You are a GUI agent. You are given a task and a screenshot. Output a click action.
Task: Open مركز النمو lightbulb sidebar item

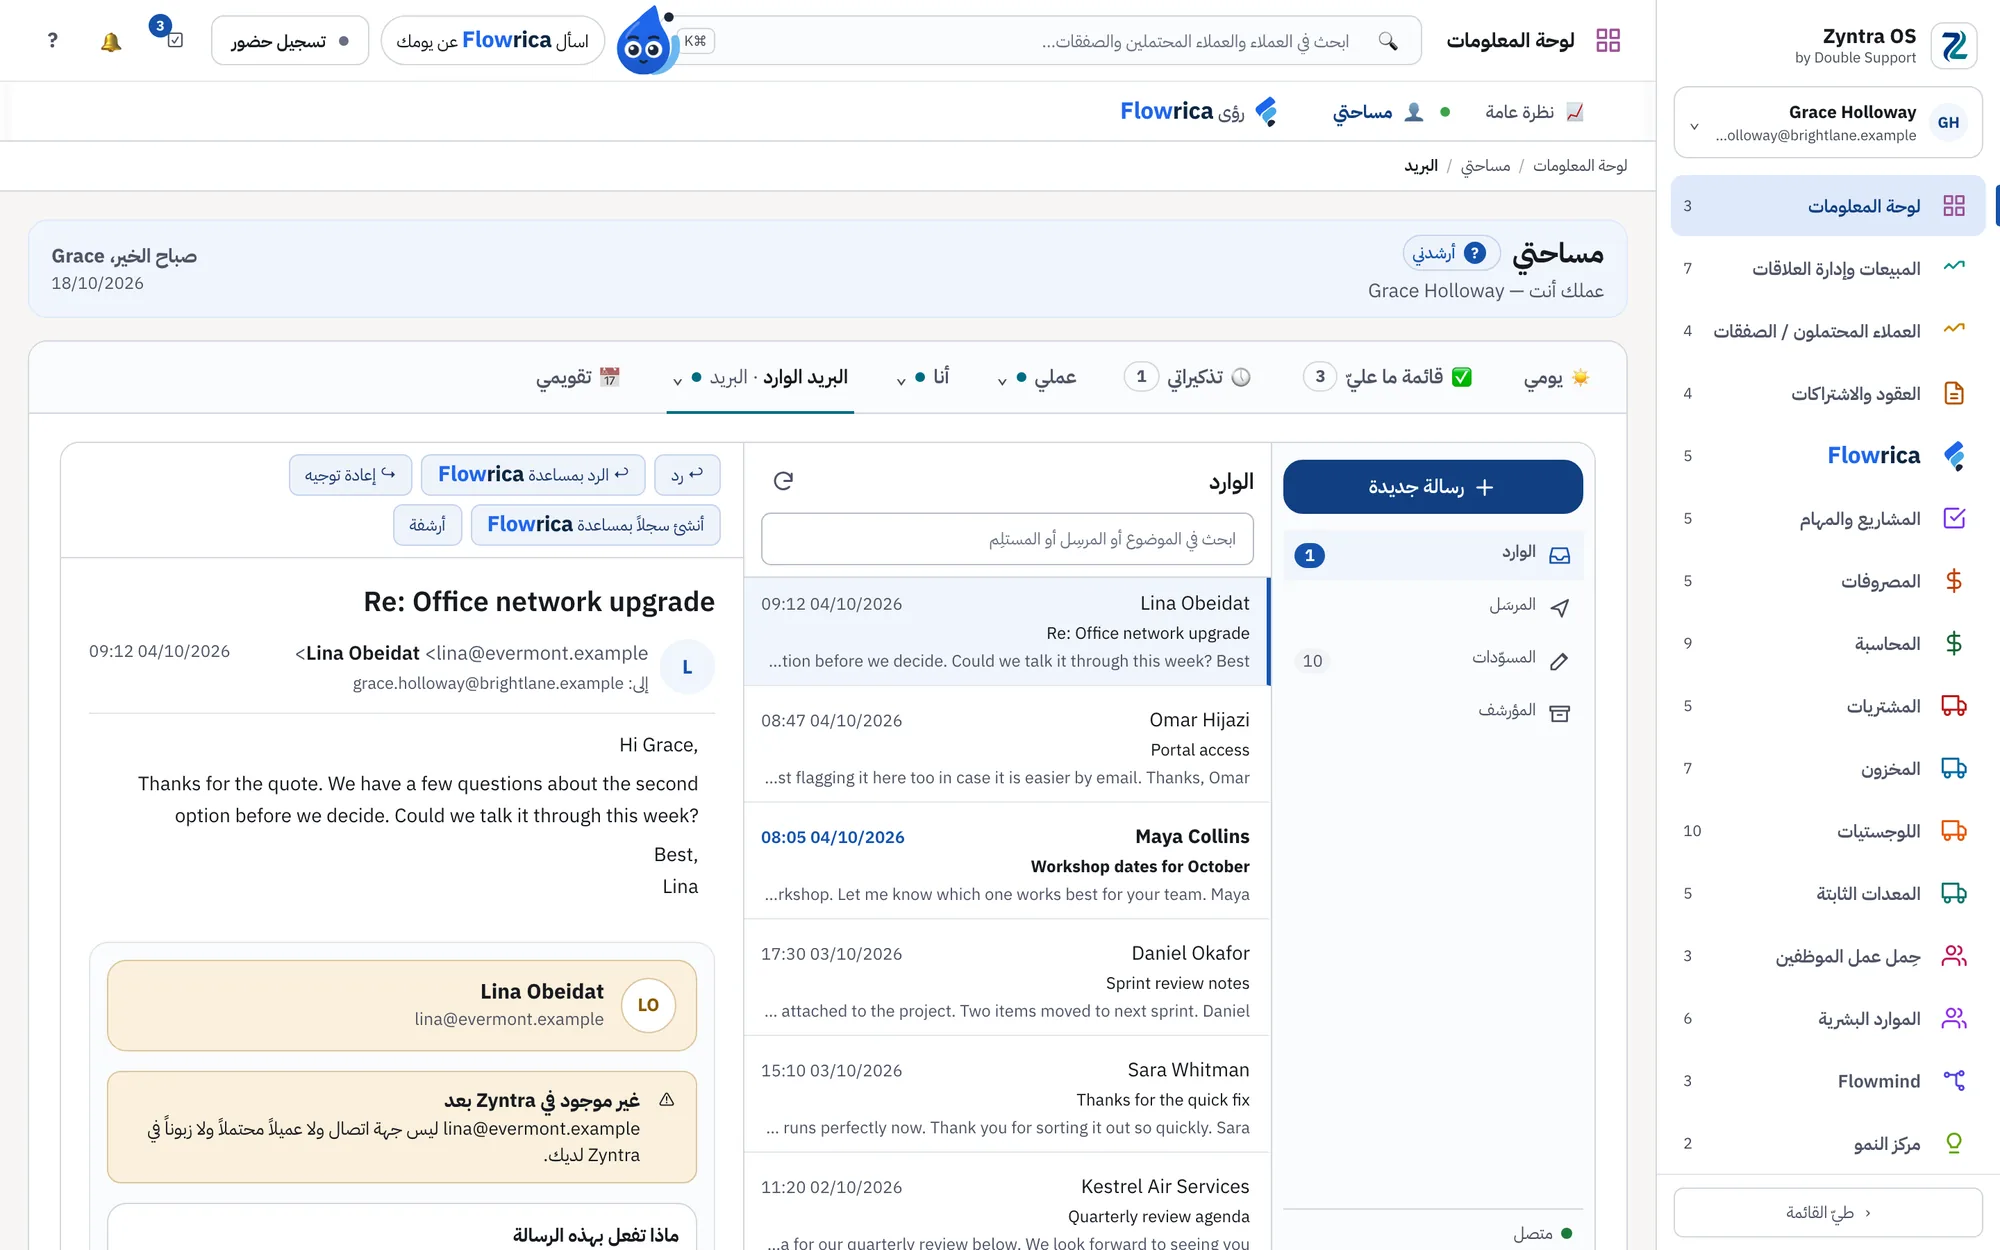[x=1828, y=1143]
